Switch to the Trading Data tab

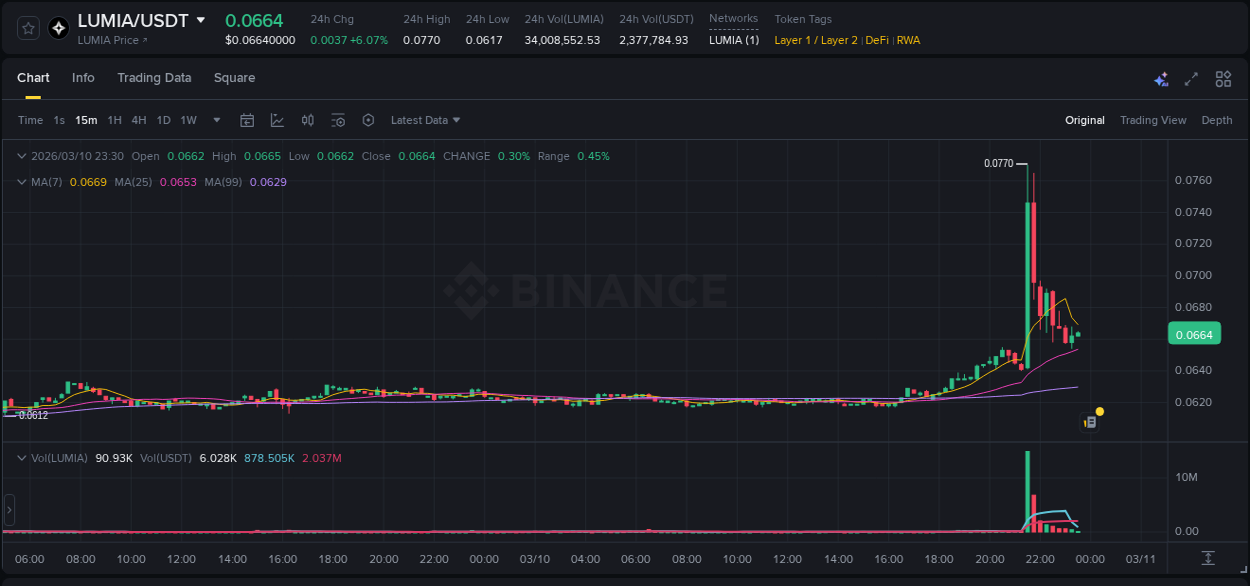(x=154, y=78)
